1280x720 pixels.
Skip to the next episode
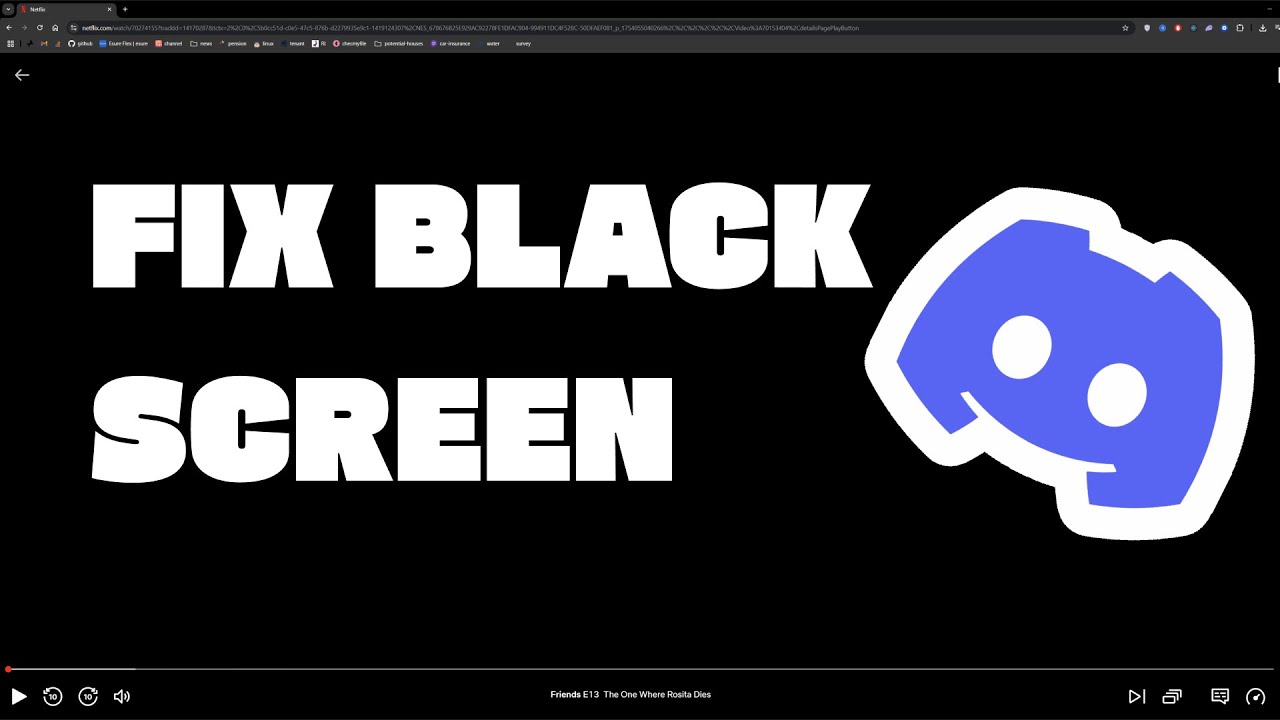click(x=1137, y=696)
